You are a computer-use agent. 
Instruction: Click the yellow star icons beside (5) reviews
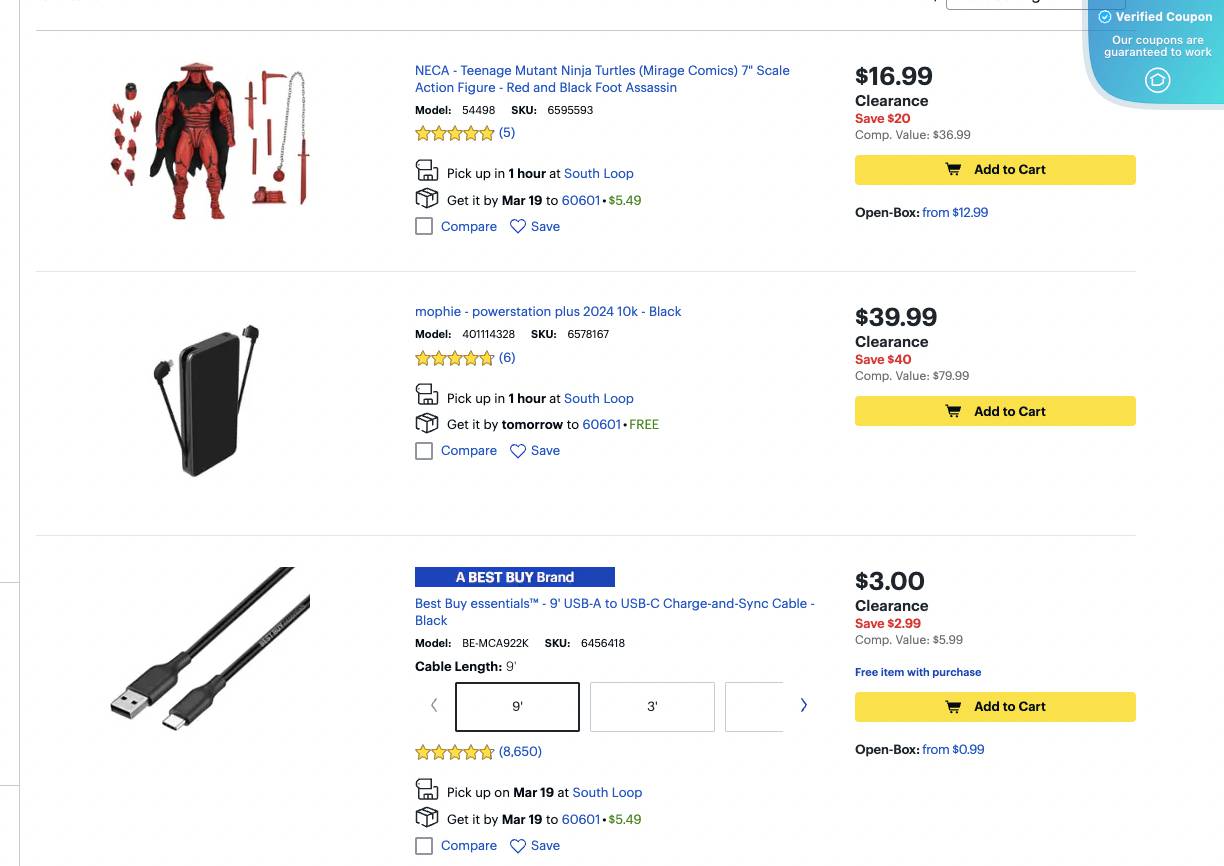(454, 132)
